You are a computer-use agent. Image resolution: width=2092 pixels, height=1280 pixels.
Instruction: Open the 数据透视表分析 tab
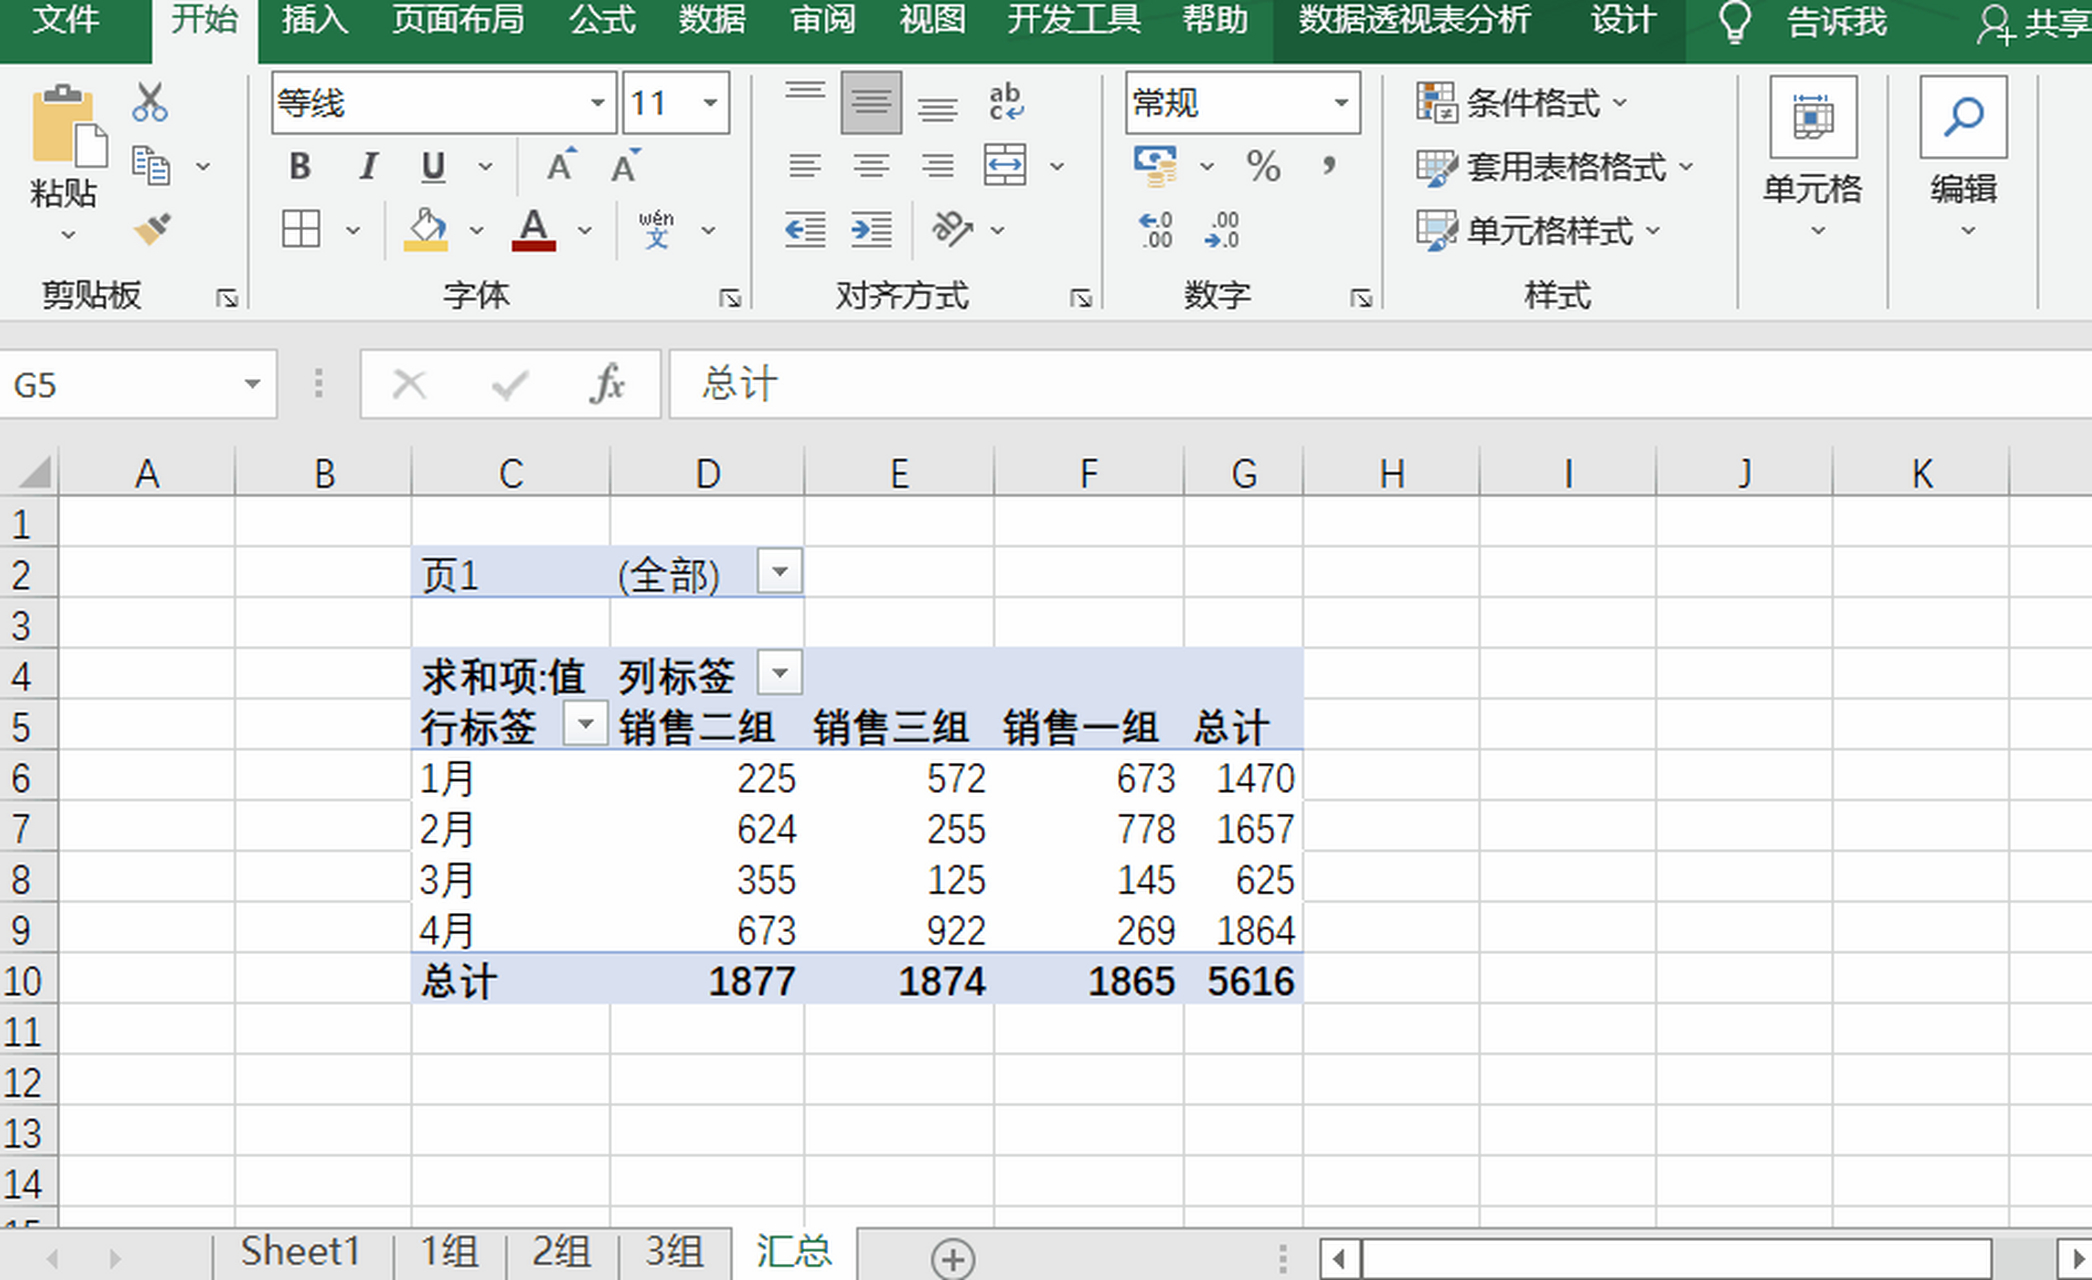tap(1414, 20)
